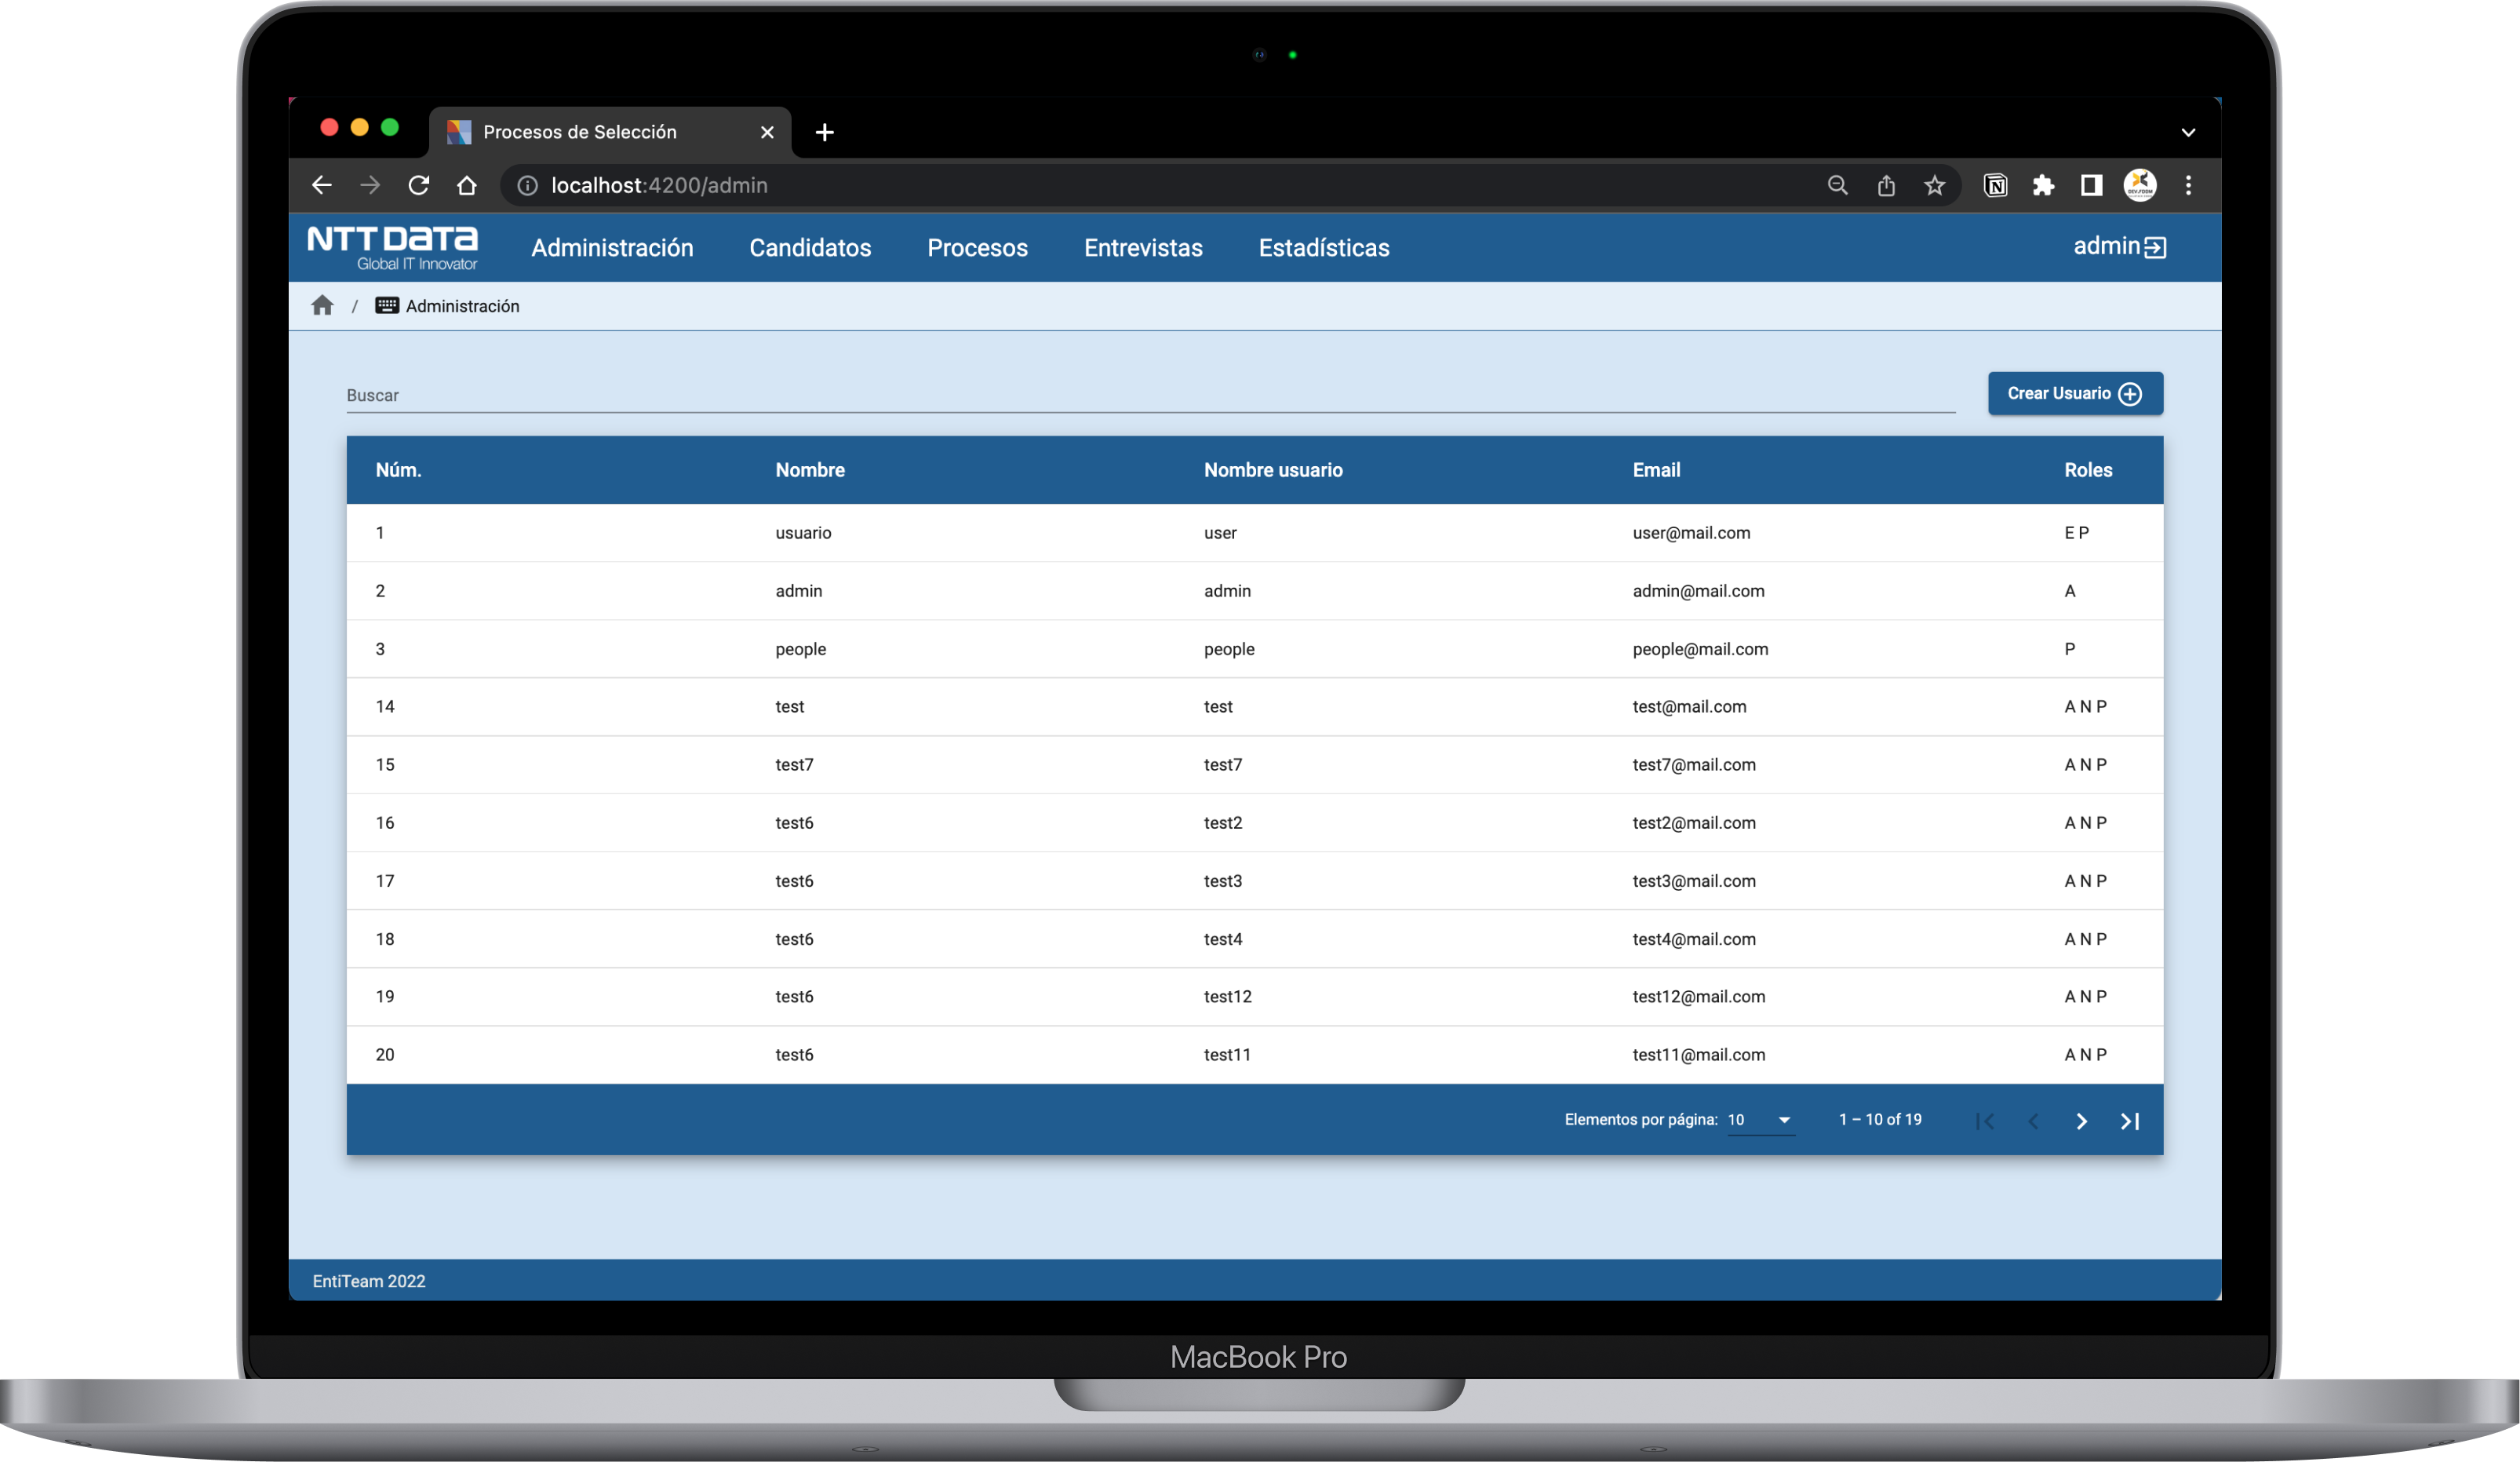Viewport: 2520px width, 1462px height.
Task: Click the browser reload icon
Action: [x=419, y=186]
